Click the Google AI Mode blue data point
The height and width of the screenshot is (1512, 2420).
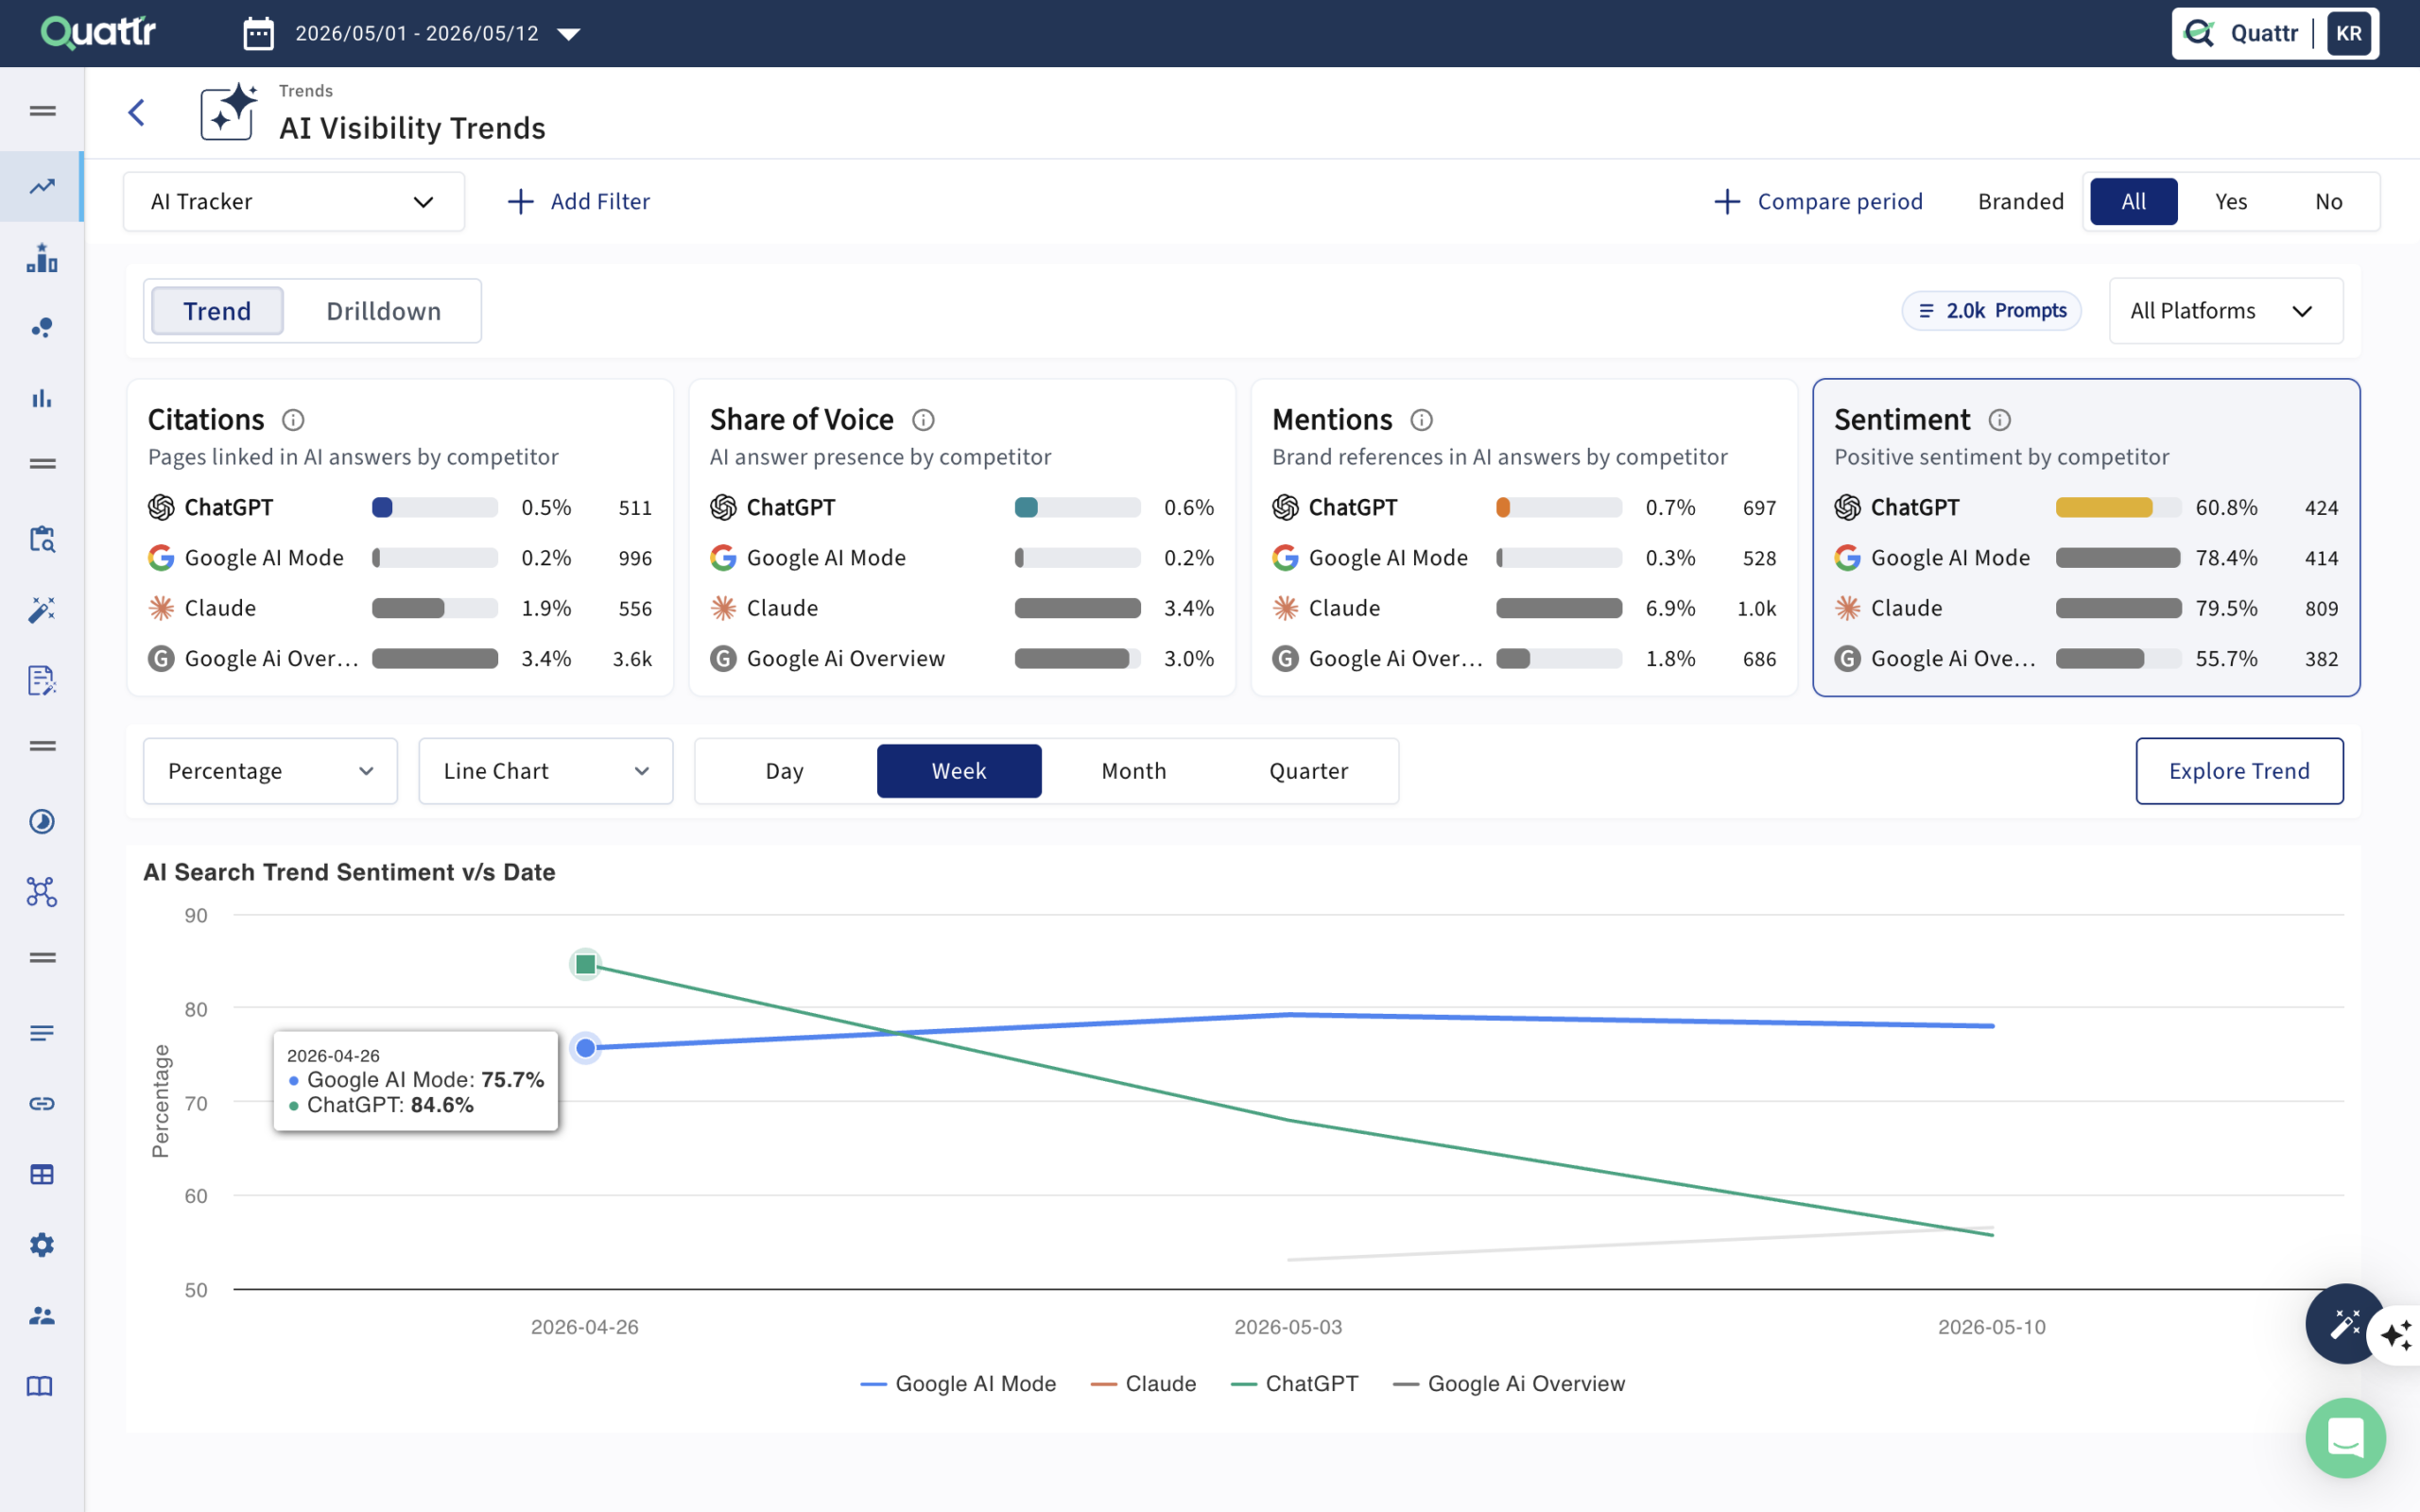pos(586,1048)
